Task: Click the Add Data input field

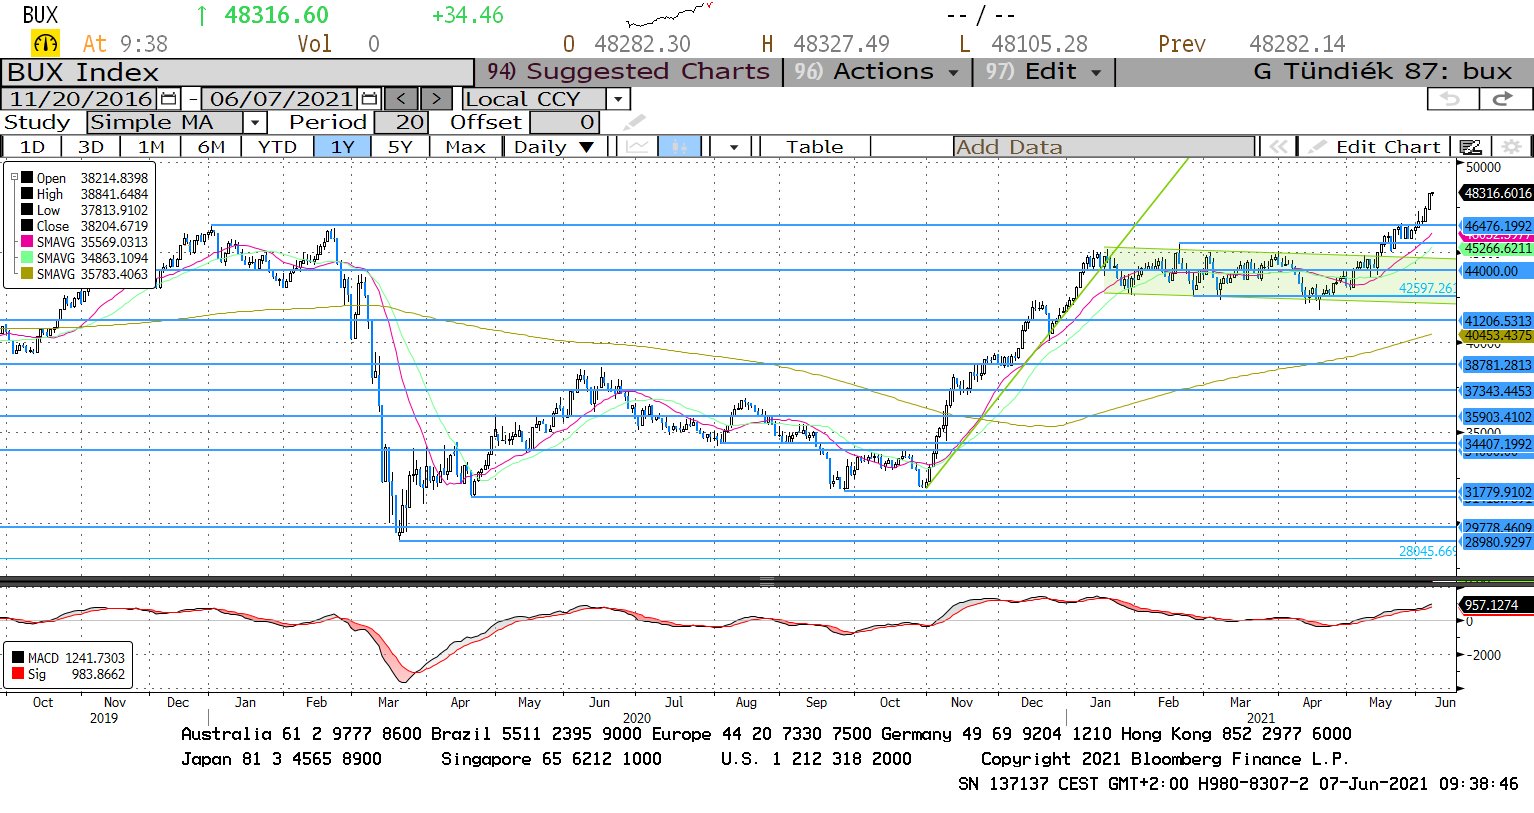Action: (1104, 147)
